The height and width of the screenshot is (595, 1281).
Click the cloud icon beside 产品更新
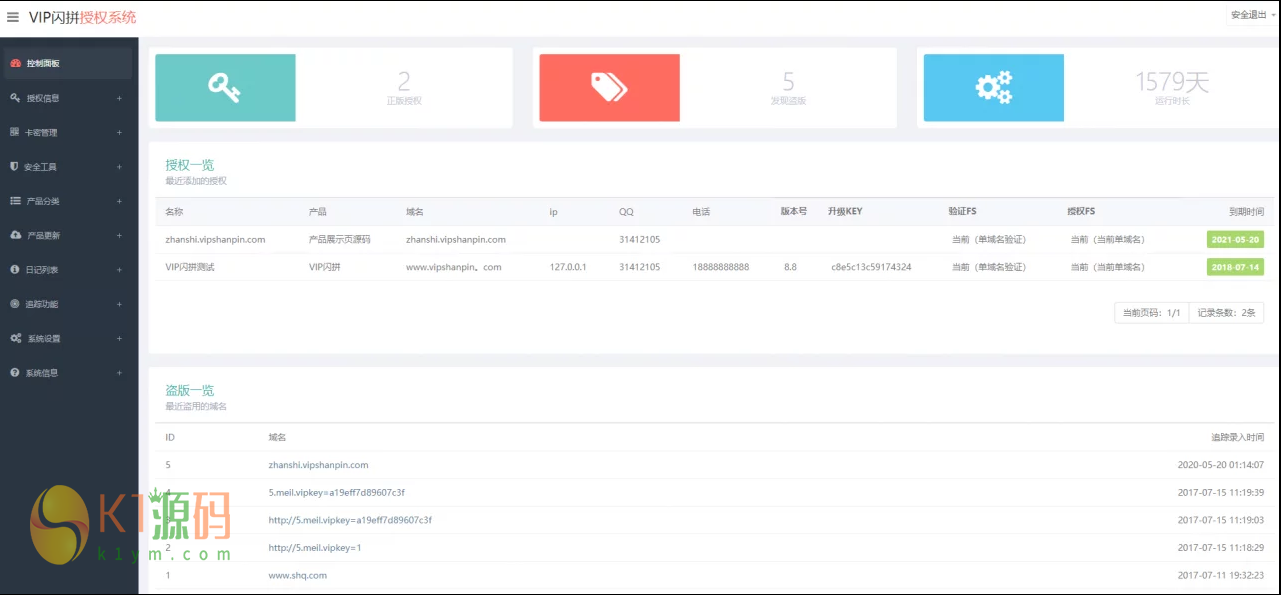point(15,235)
